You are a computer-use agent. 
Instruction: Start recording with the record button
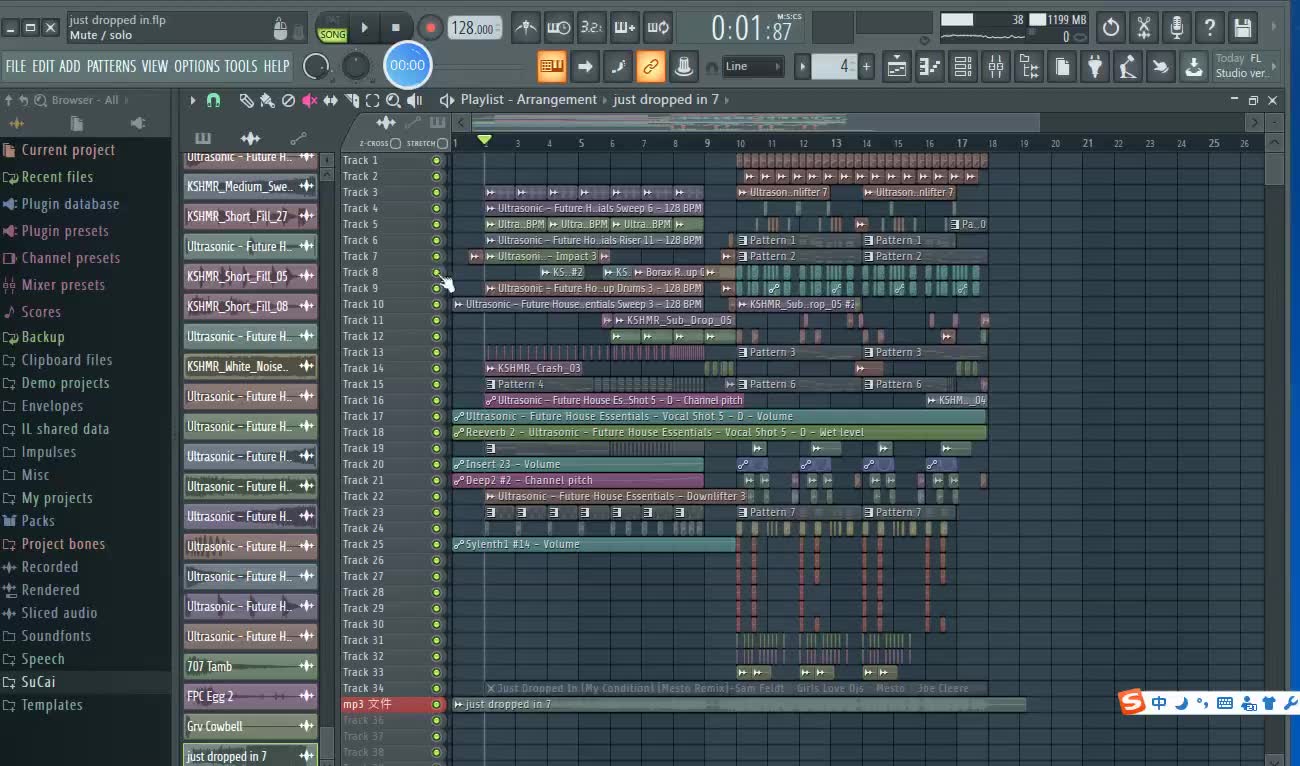point(430,28)
